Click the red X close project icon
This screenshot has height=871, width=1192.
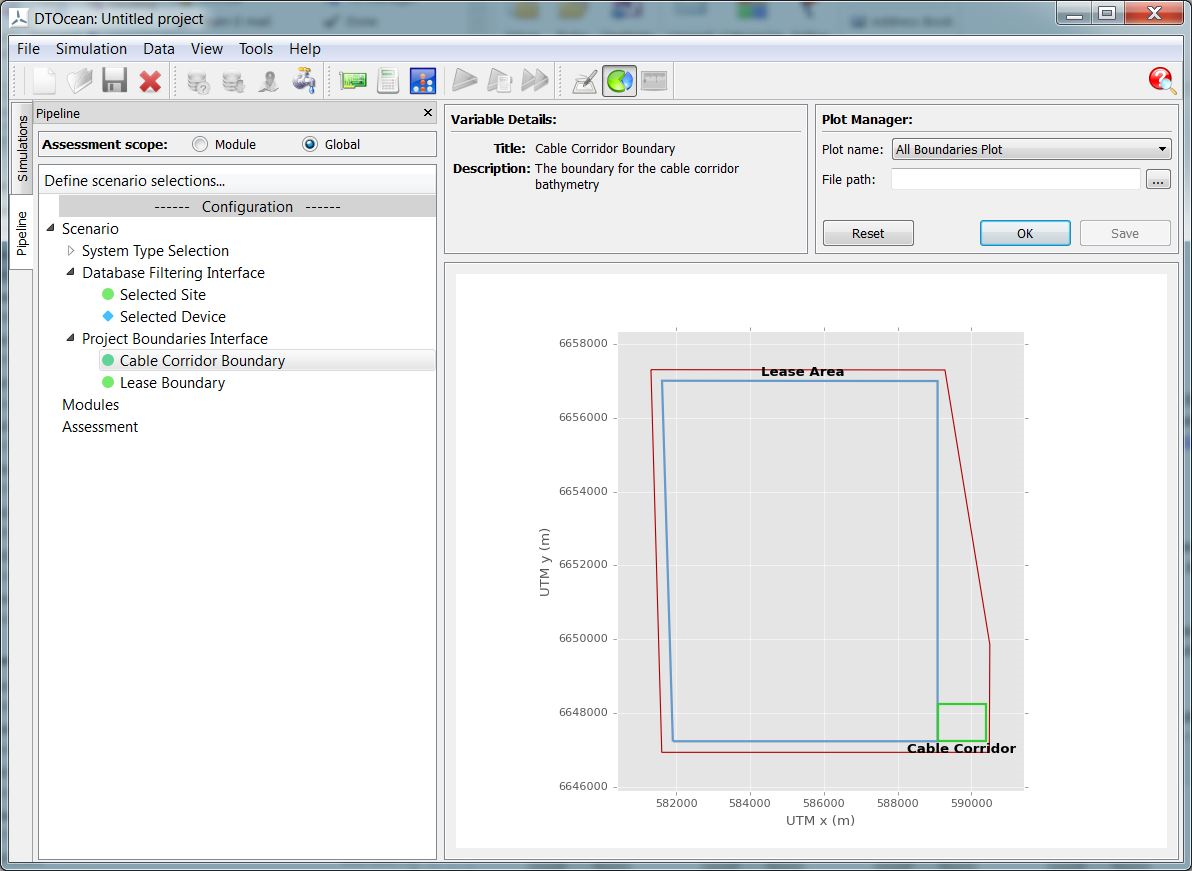[150, 81]
